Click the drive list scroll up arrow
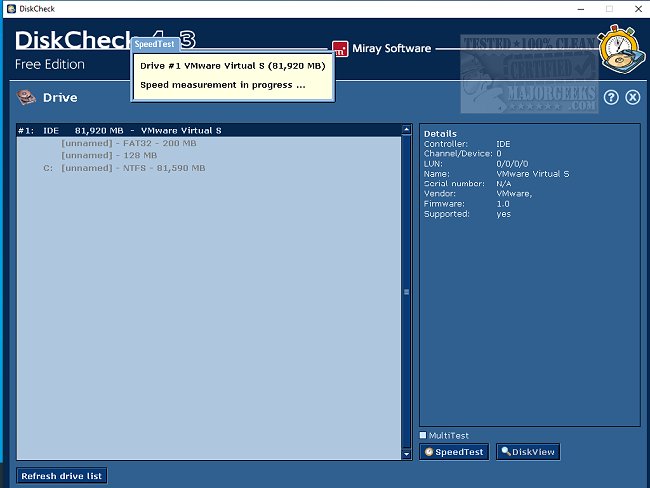650x488 pixels. click(406, 129)
